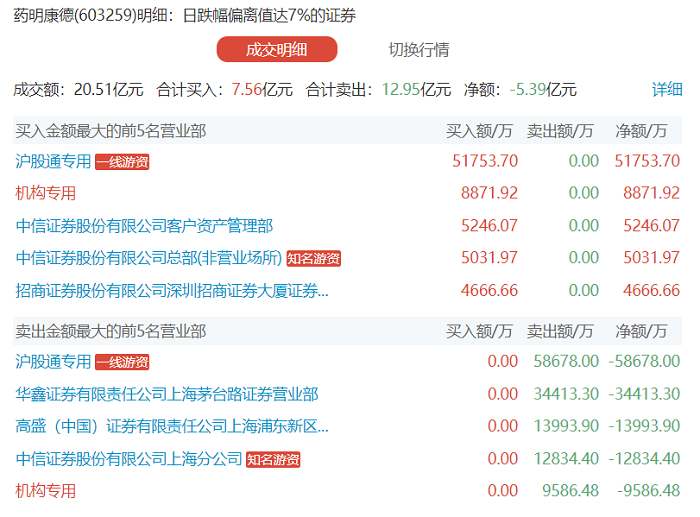
Task: Click net value -12834.40
Action: (644, 459)
